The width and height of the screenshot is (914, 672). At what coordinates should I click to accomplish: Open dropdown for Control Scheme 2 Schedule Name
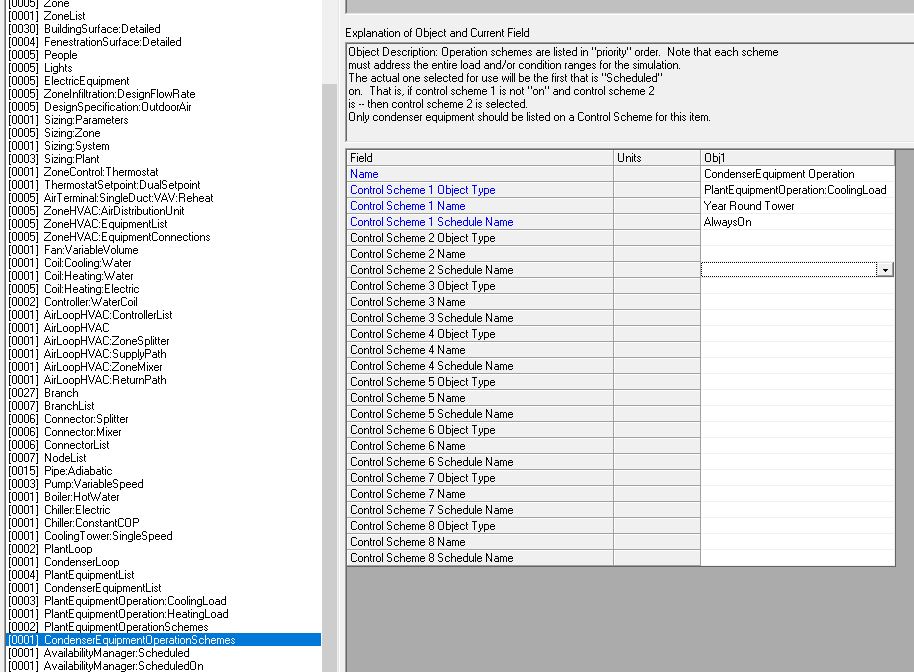click(x=884, y=270)
